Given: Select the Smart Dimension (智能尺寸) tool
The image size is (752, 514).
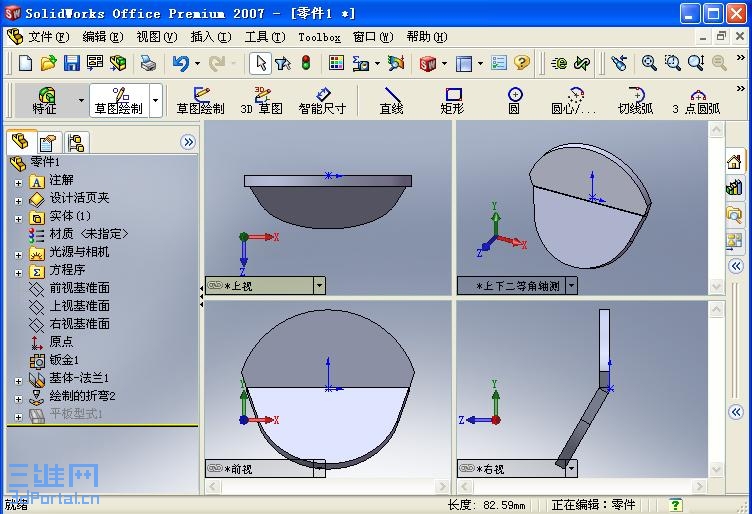Looking at the screenshot, I should pos(322,101).
